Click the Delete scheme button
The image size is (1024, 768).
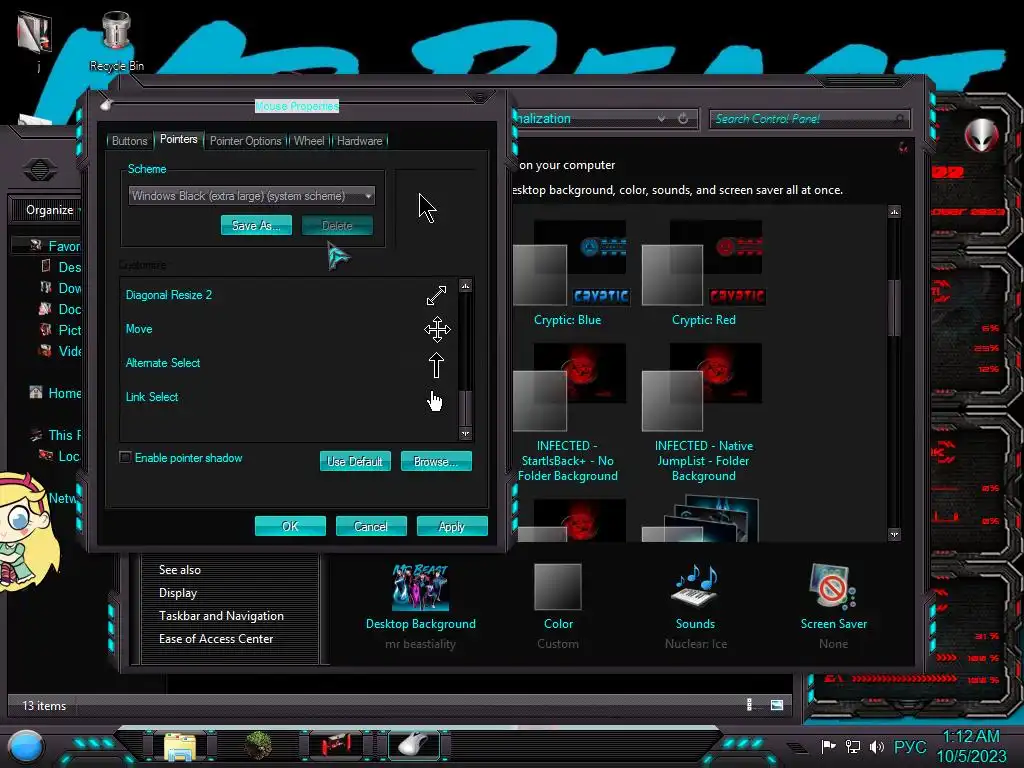[x=337, y=225]
